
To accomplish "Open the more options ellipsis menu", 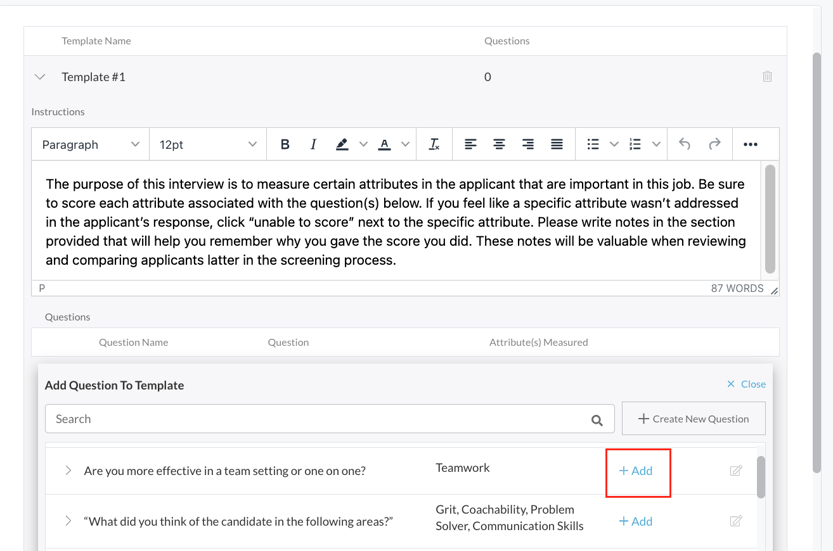I will [750, 145].
